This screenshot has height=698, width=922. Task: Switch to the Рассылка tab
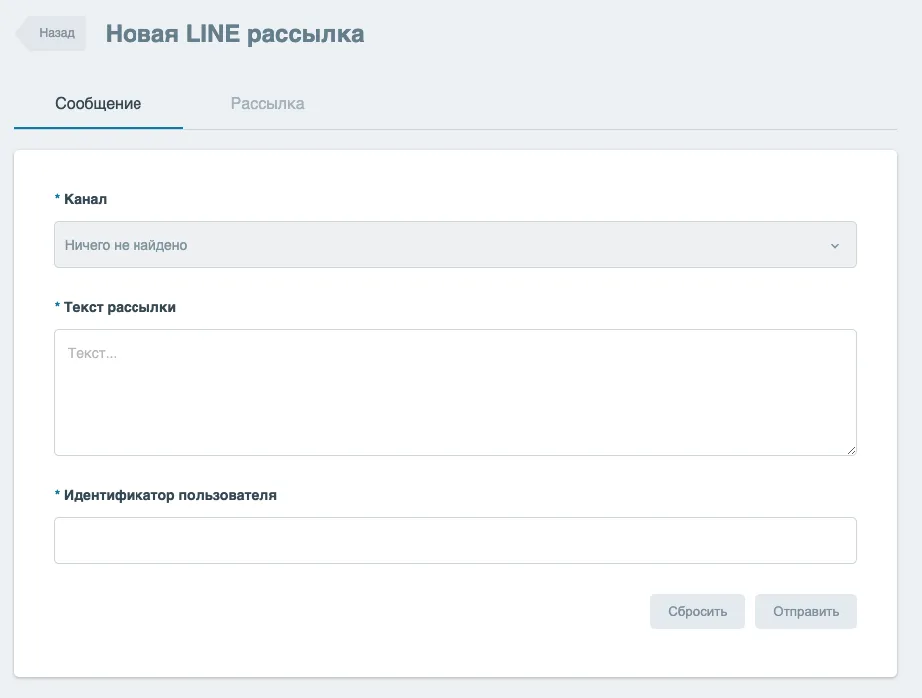[268, 103]
